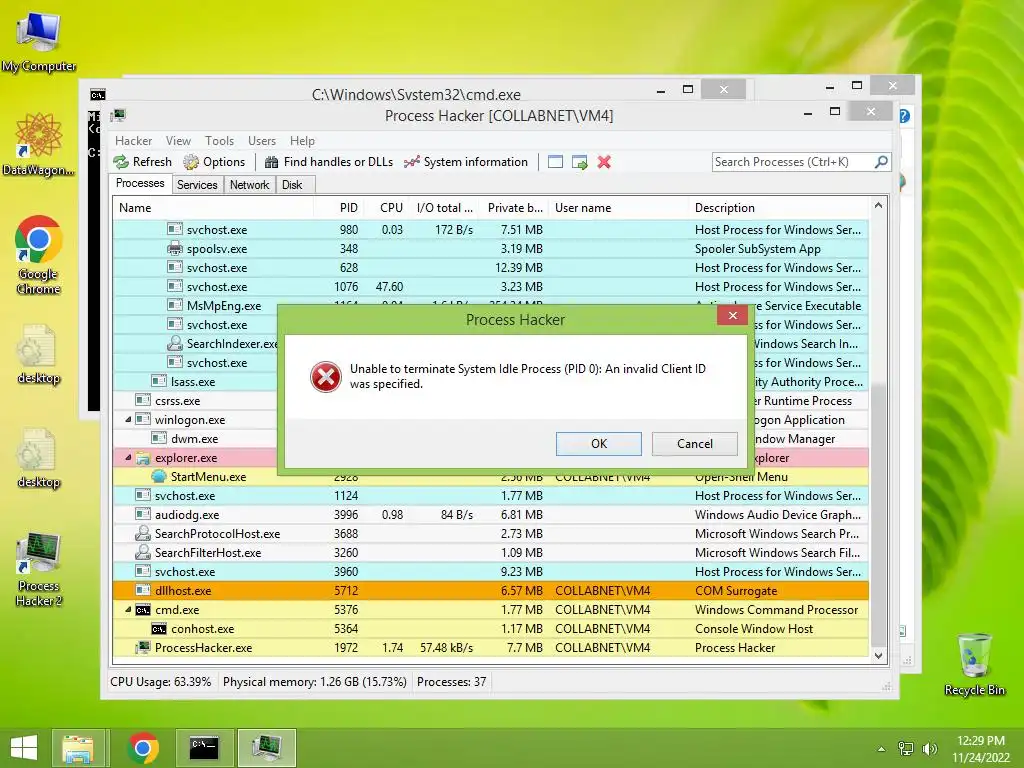
Task: Click the search magnifier icon
Action: (881, 161)
